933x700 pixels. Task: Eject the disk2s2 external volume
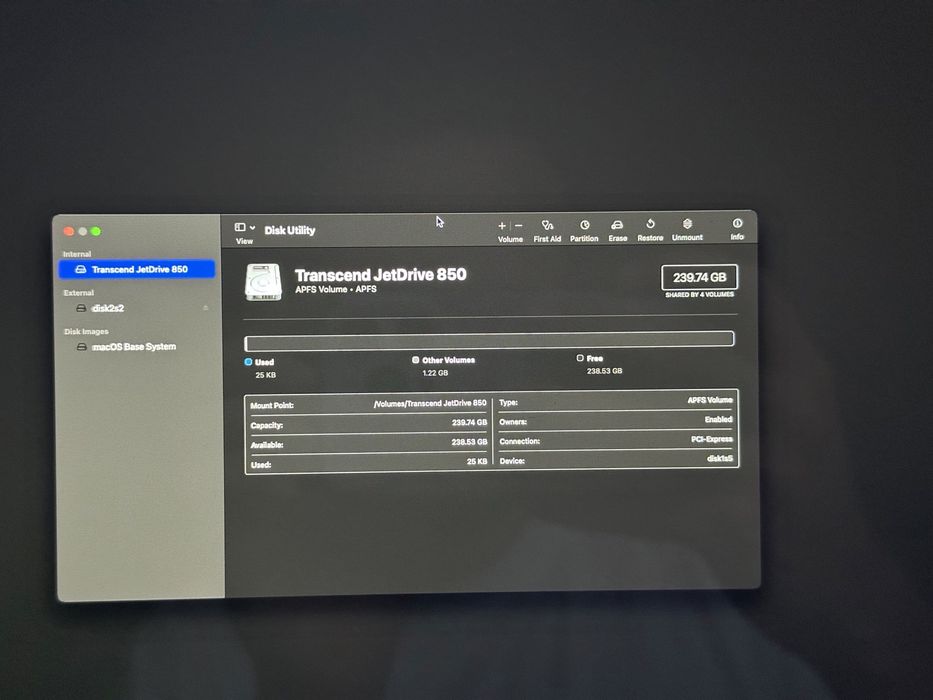click(206, 308)
